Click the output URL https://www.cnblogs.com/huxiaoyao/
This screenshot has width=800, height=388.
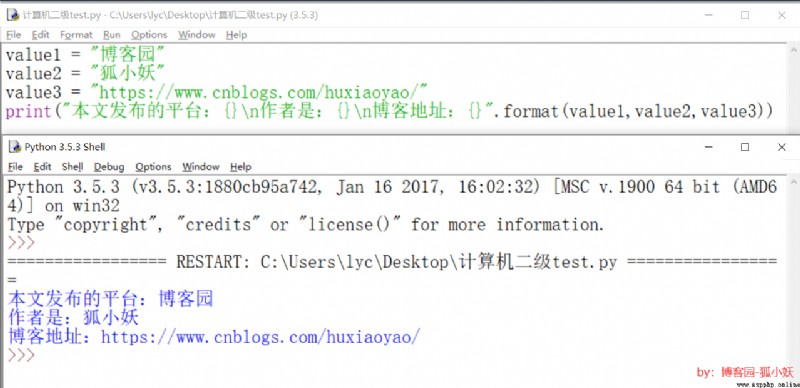(261, 337)
